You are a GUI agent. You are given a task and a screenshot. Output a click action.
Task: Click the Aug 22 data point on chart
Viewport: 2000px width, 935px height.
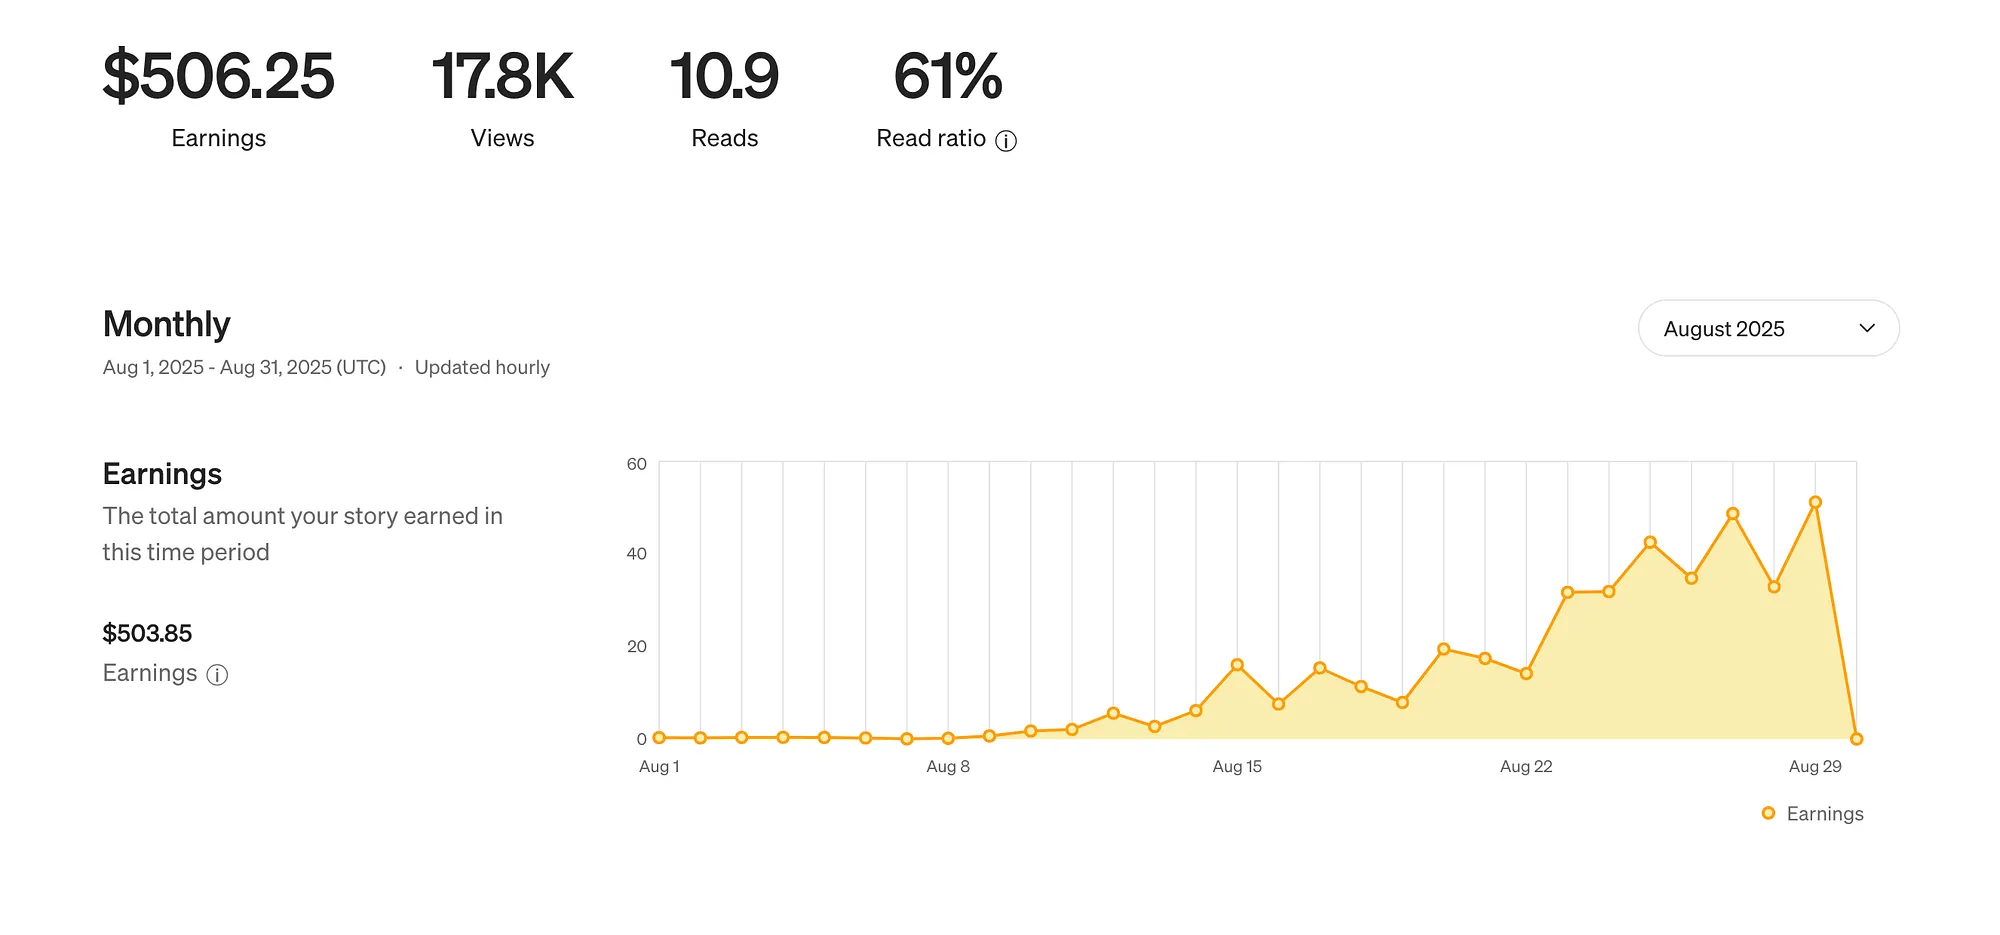pos(1526,673)
